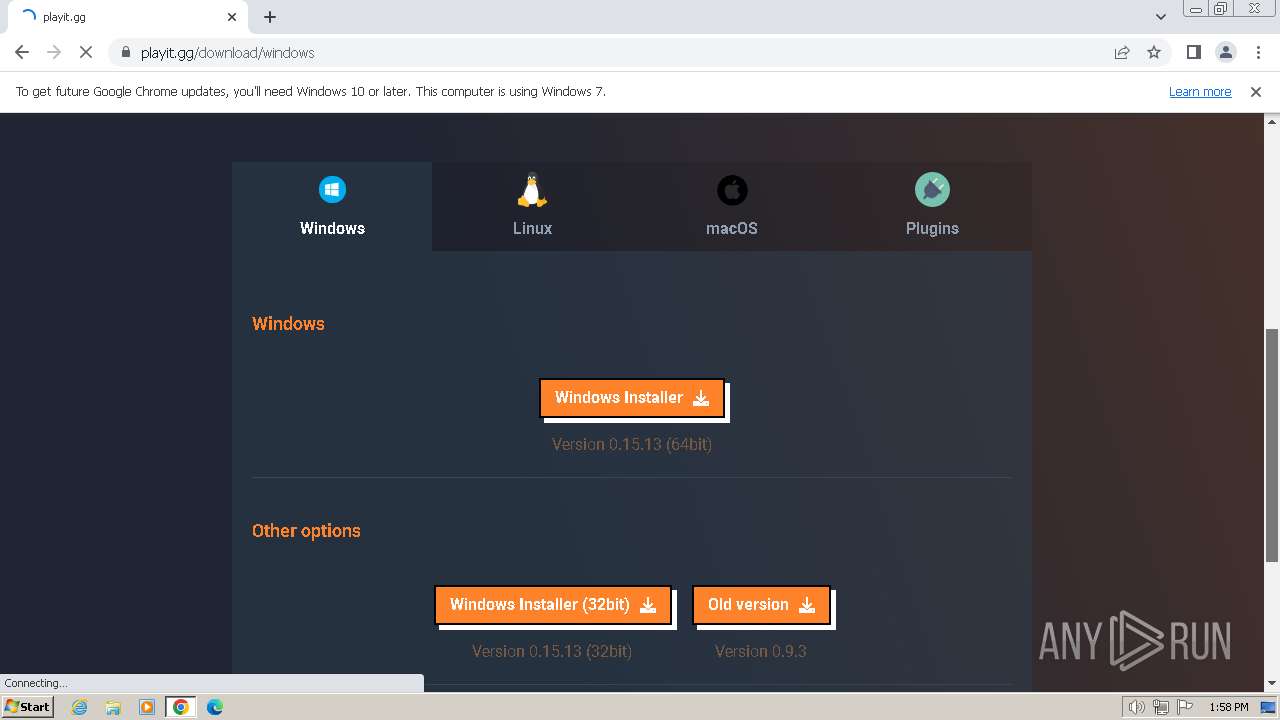Go back to the previous page
This screenshot has height=720, width=1280.
click(22, 53)
